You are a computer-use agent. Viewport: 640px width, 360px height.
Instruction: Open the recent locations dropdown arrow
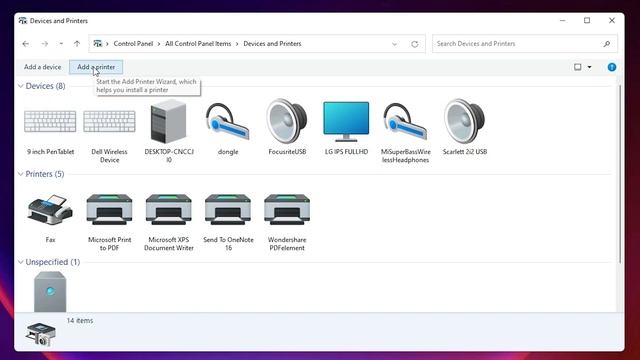(x=61, y=44)
